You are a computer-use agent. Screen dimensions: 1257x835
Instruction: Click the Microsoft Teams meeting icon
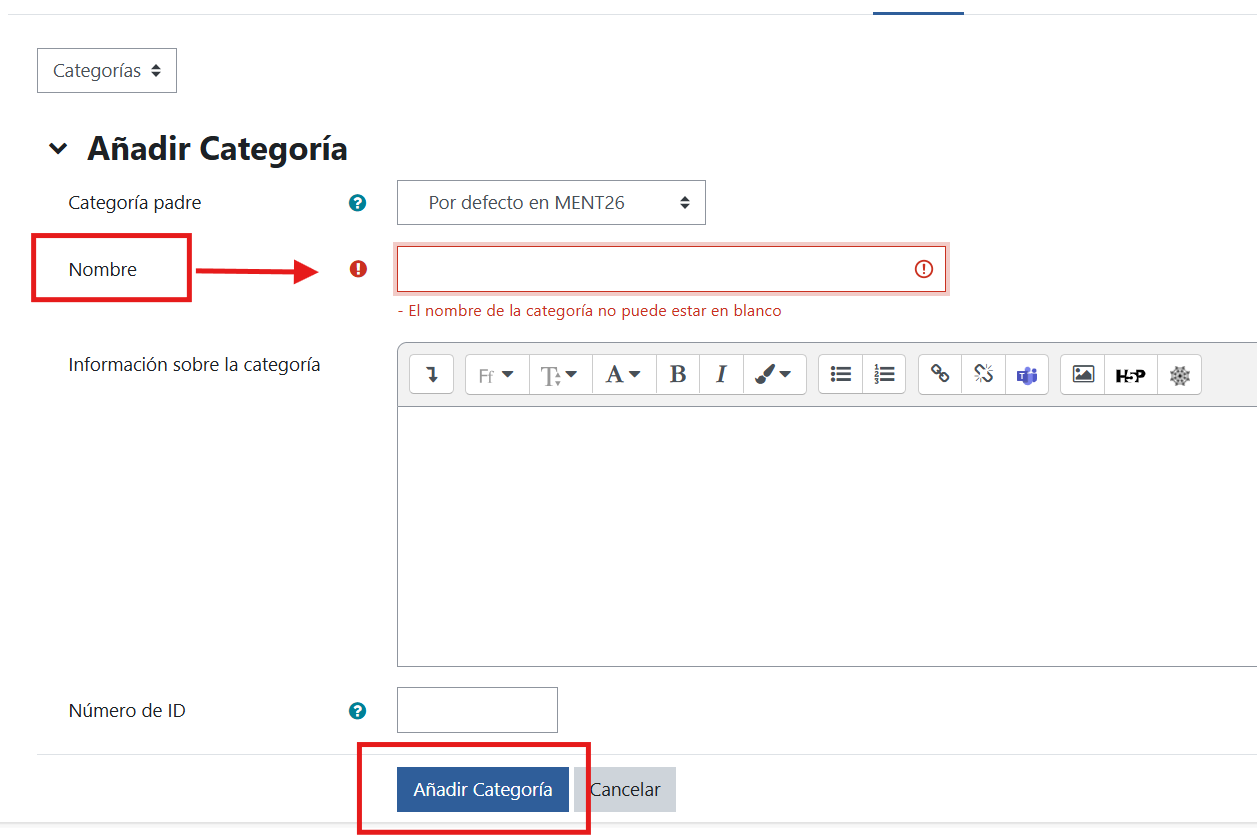tap(1027, 375)
